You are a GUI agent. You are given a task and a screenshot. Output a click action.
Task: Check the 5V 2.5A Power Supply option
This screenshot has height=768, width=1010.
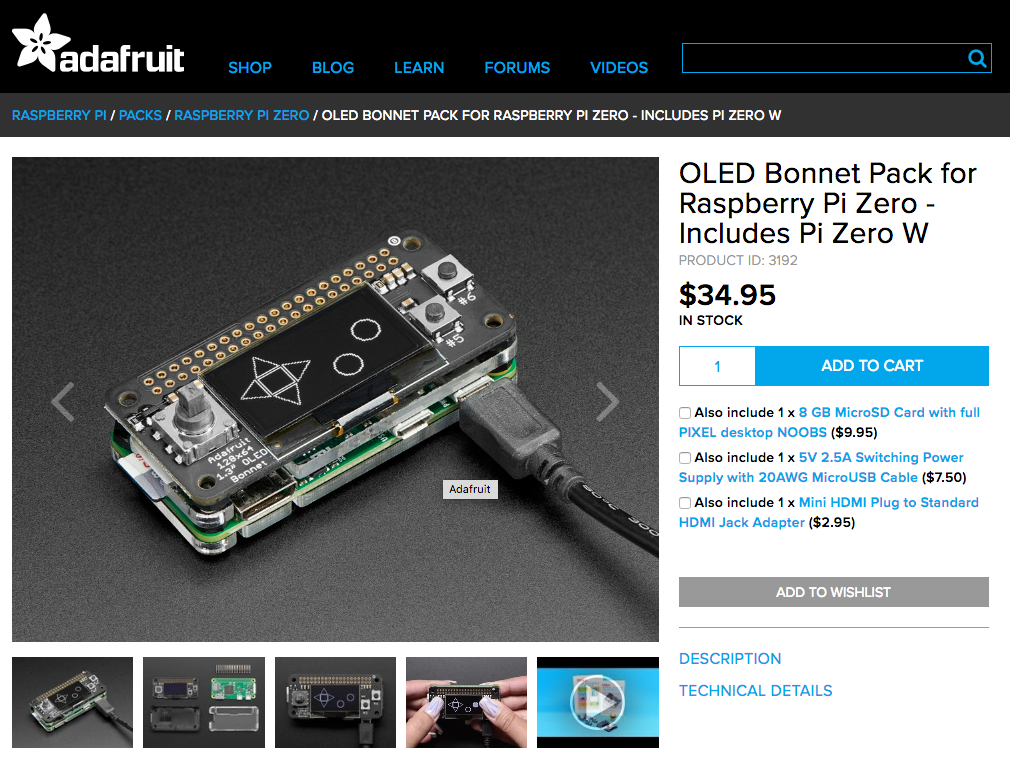685,458
